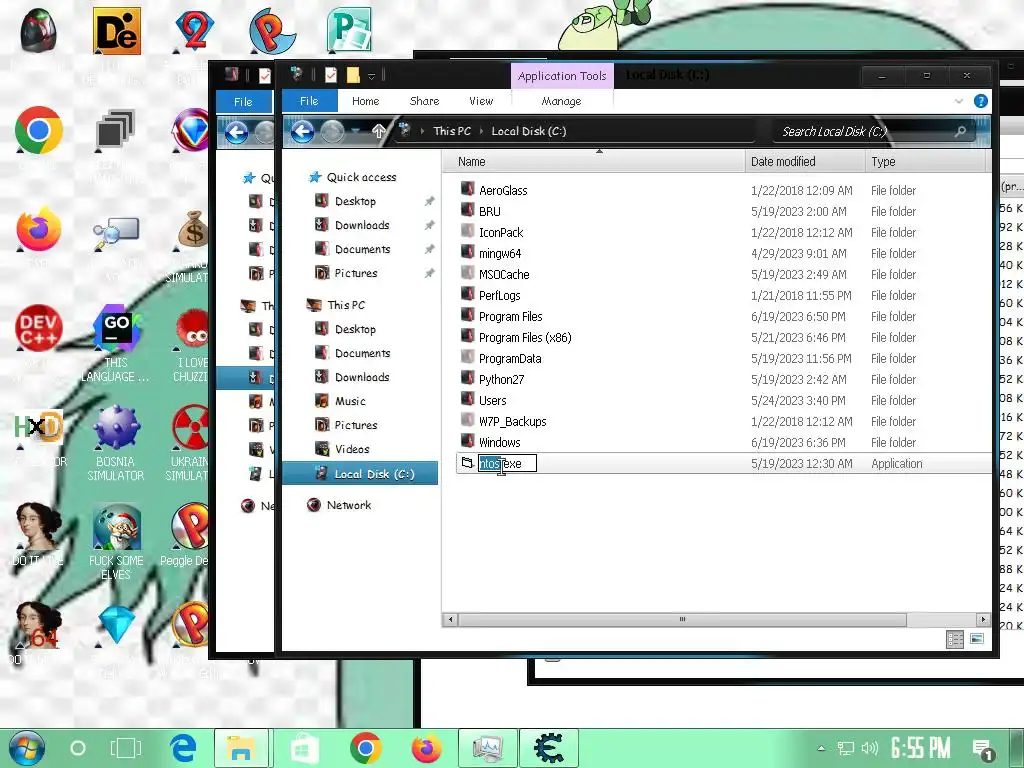Click the Firefox icon on the taskbar
The height and width of the screenshot is (768, 1024).
426,748
